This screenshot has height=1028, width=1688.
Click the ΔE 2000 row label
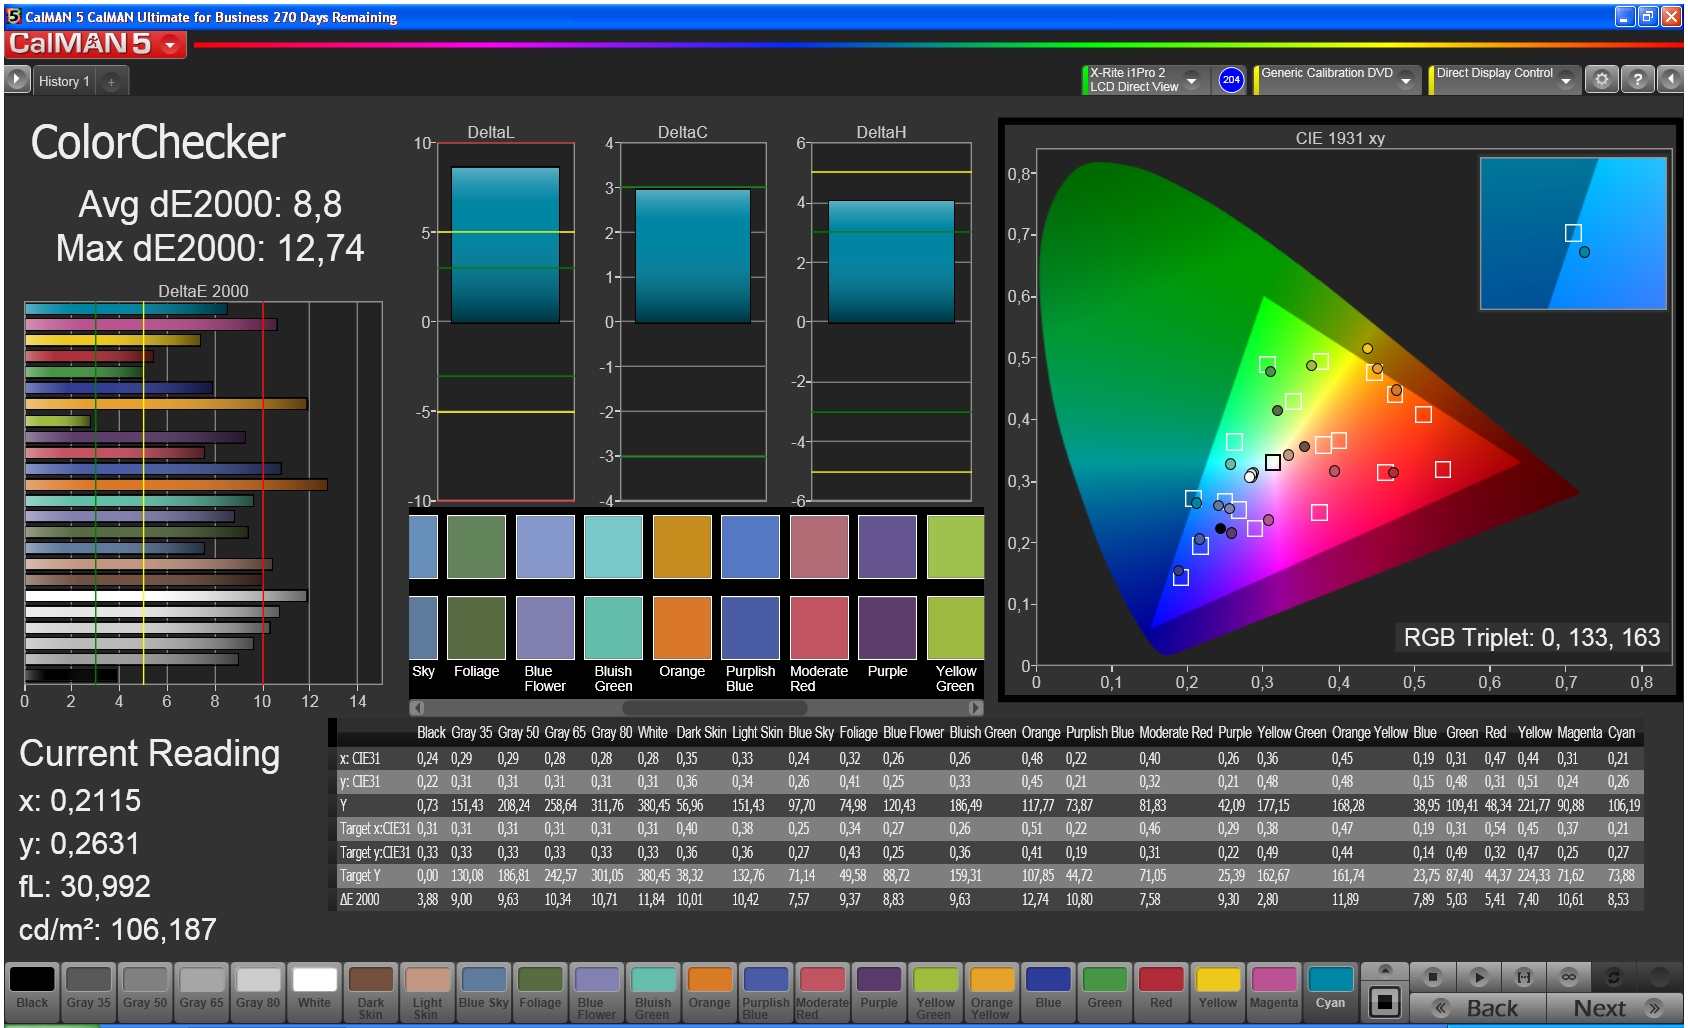coord(360,899)
